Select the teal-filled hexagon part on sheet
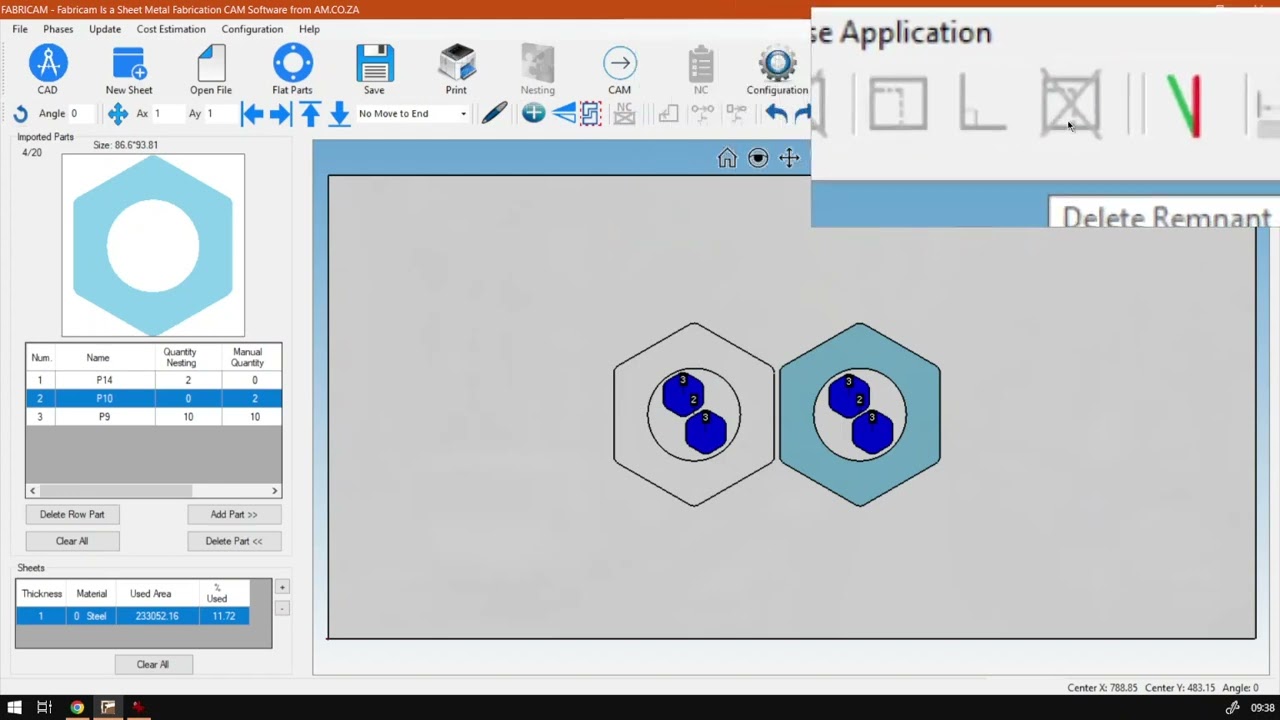Screen dimensions: 1280x720 860,415
